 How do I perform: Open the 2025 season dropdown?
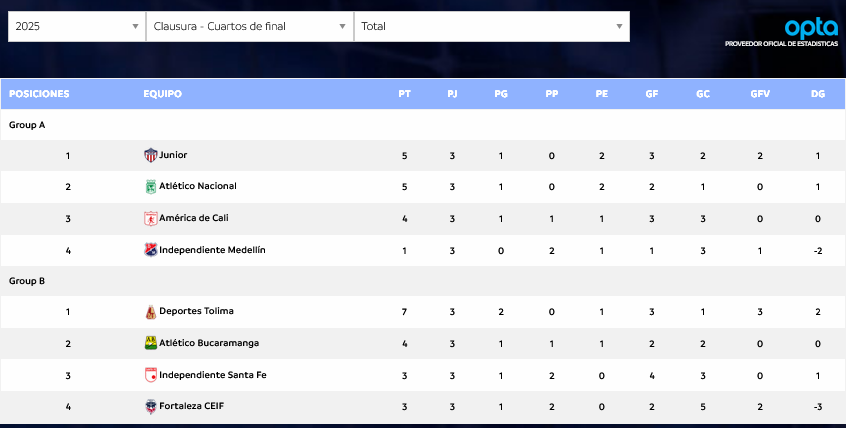tap(76, 27)
